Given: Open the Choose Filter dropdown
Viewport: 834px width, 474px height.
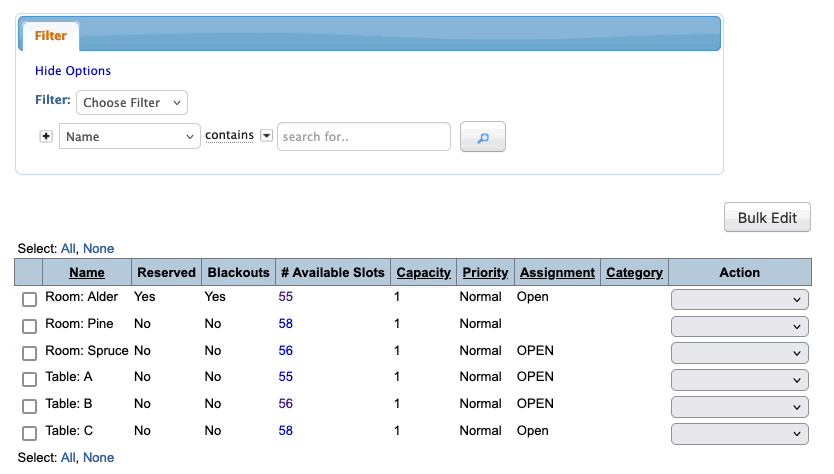Looking at the screenshot, I should [132, 102].
